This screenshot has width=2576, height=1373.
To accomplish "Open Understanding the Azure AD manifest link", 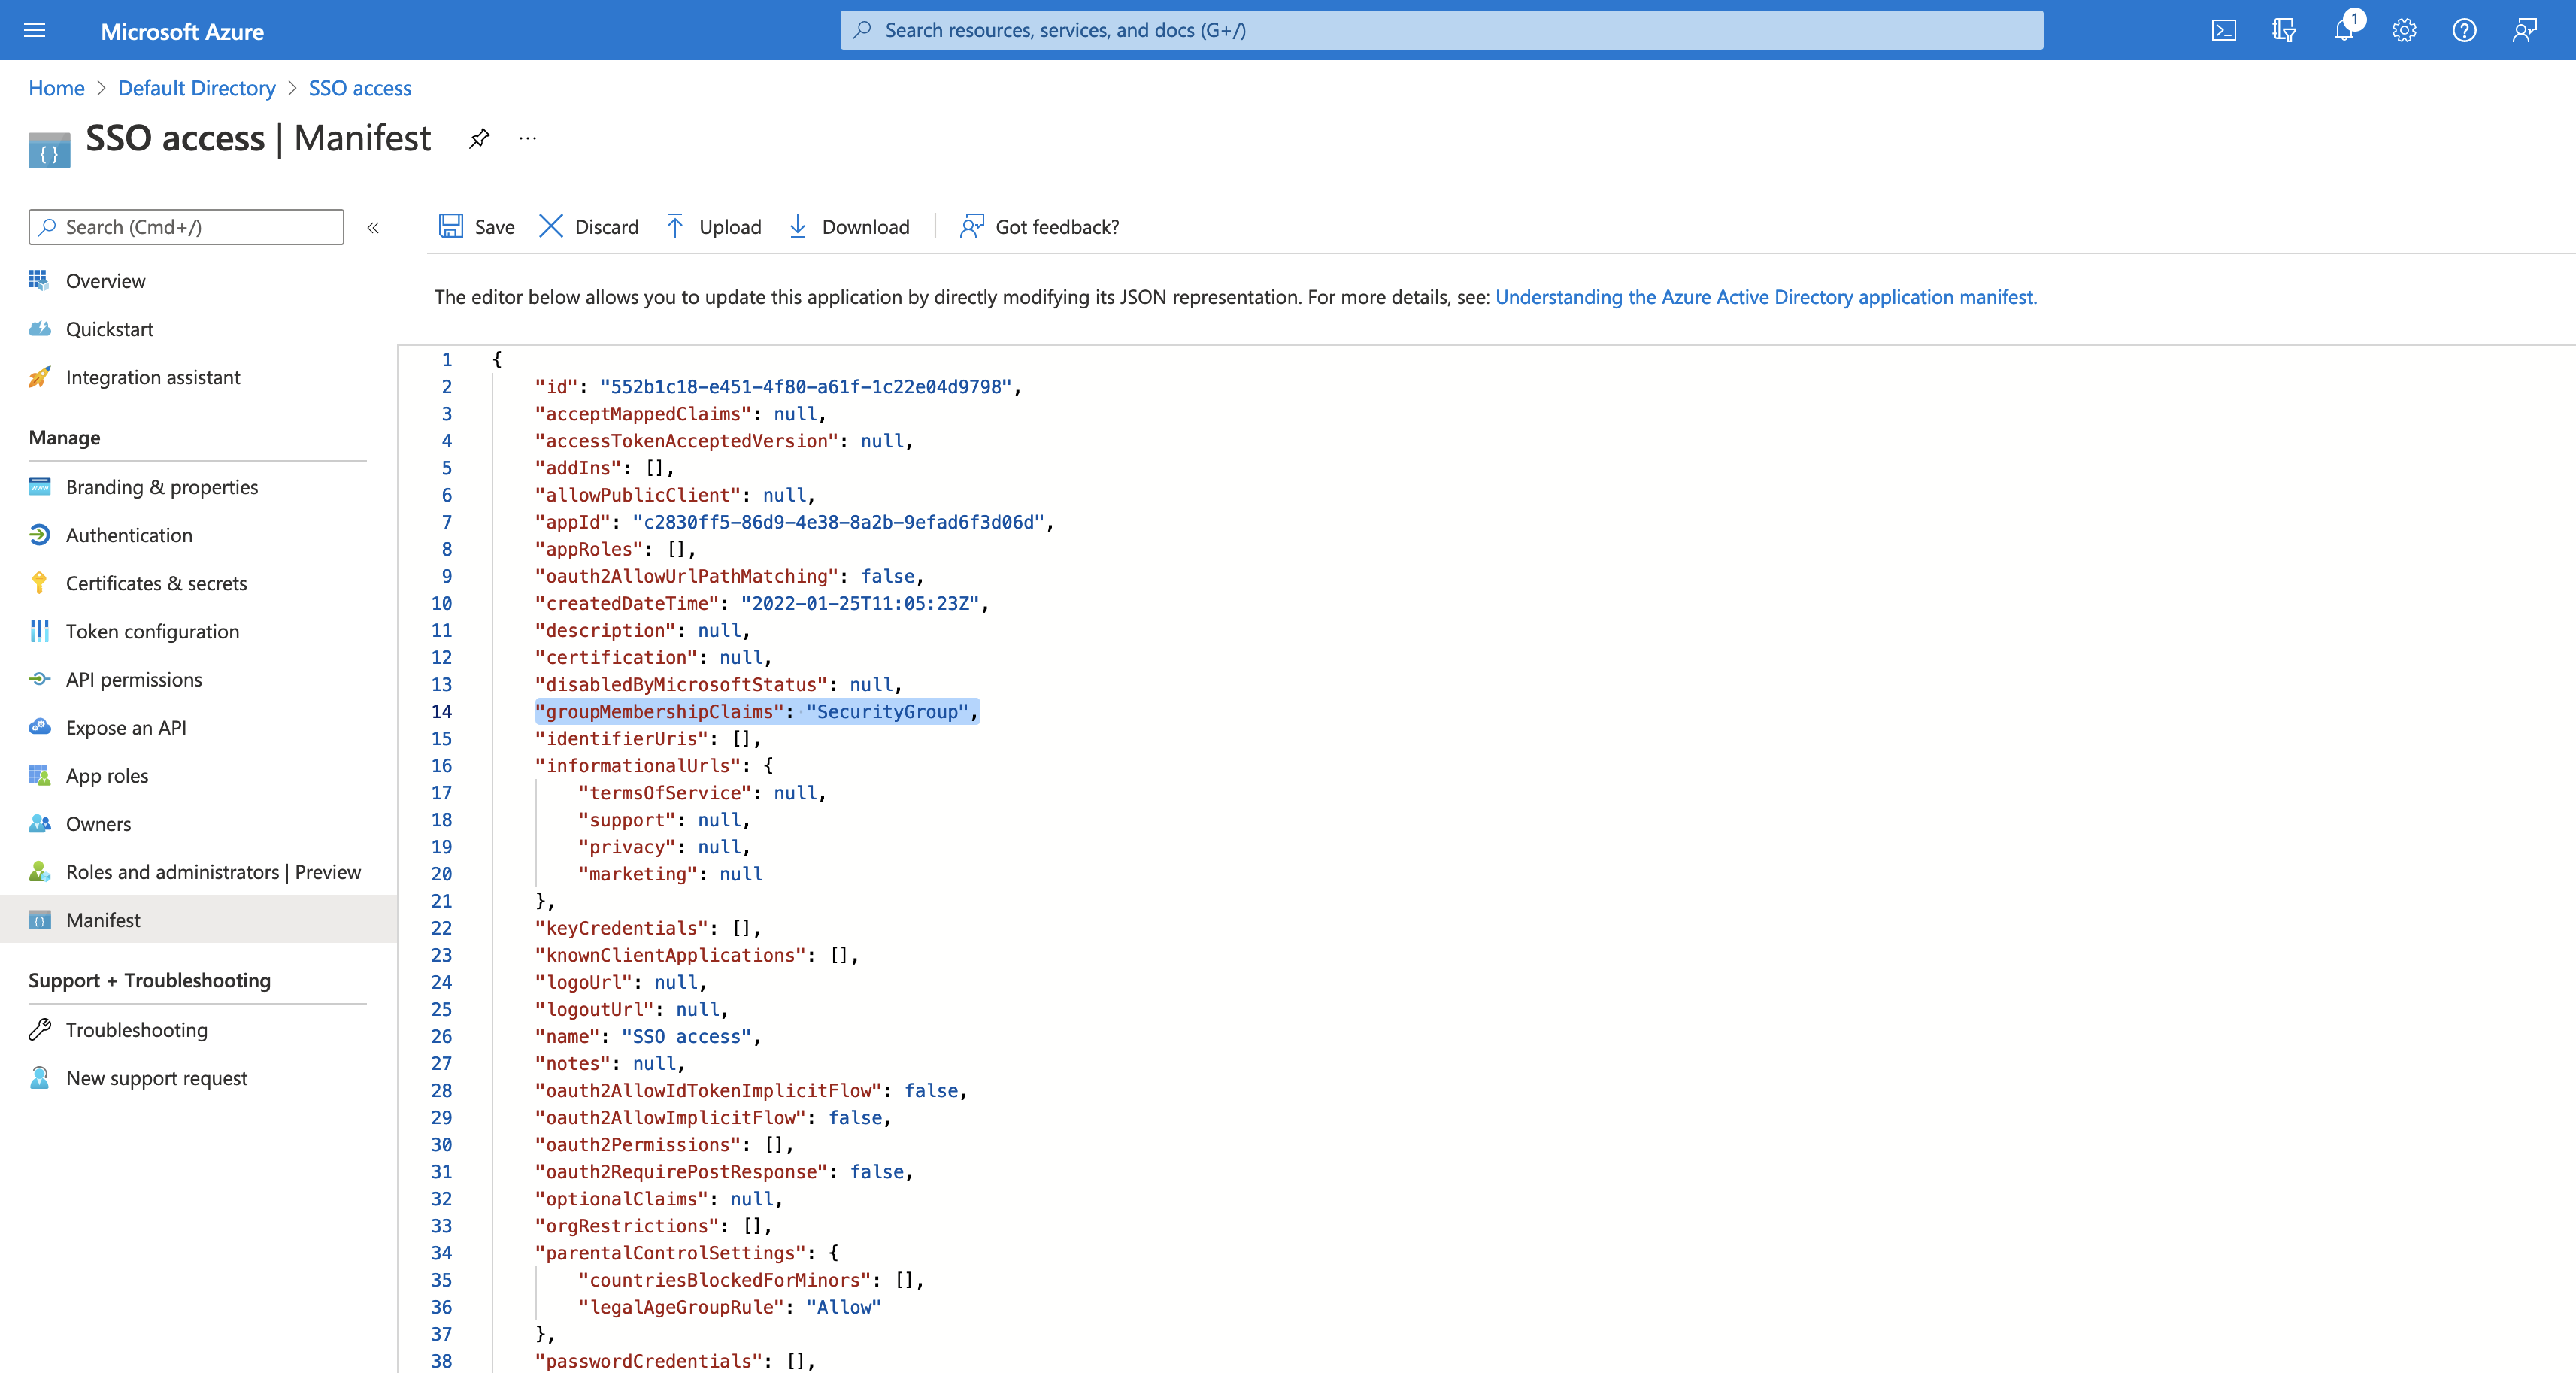I will point(1766,297).
